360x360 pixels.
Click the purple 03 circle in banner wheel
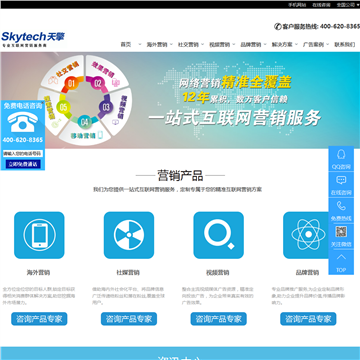click(106, 107)
